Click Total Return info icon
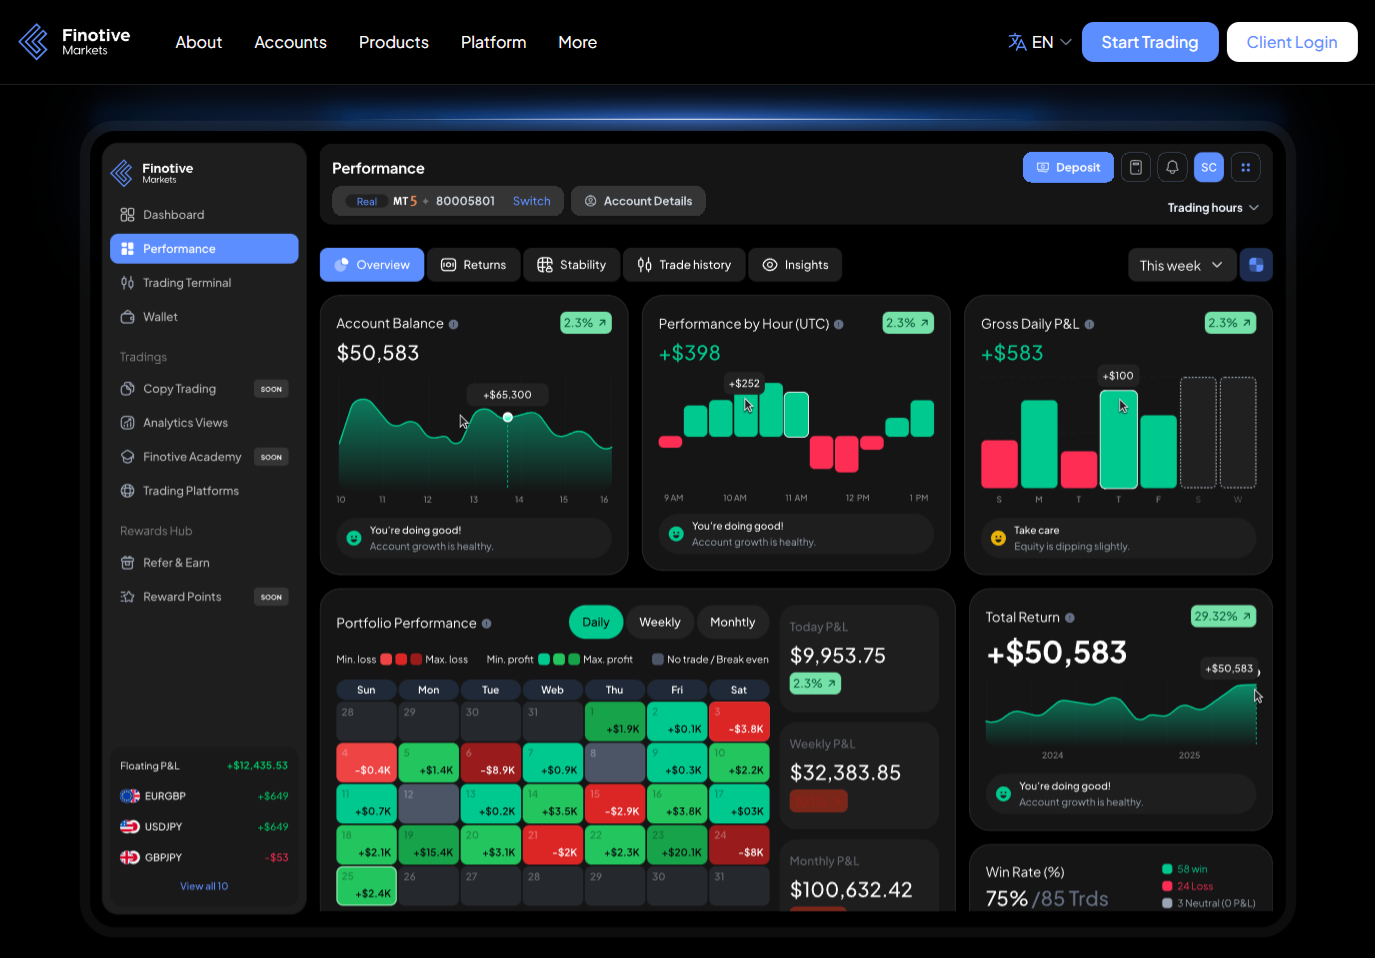Viewport: 1375px width, 958px height. (1070, 618)
